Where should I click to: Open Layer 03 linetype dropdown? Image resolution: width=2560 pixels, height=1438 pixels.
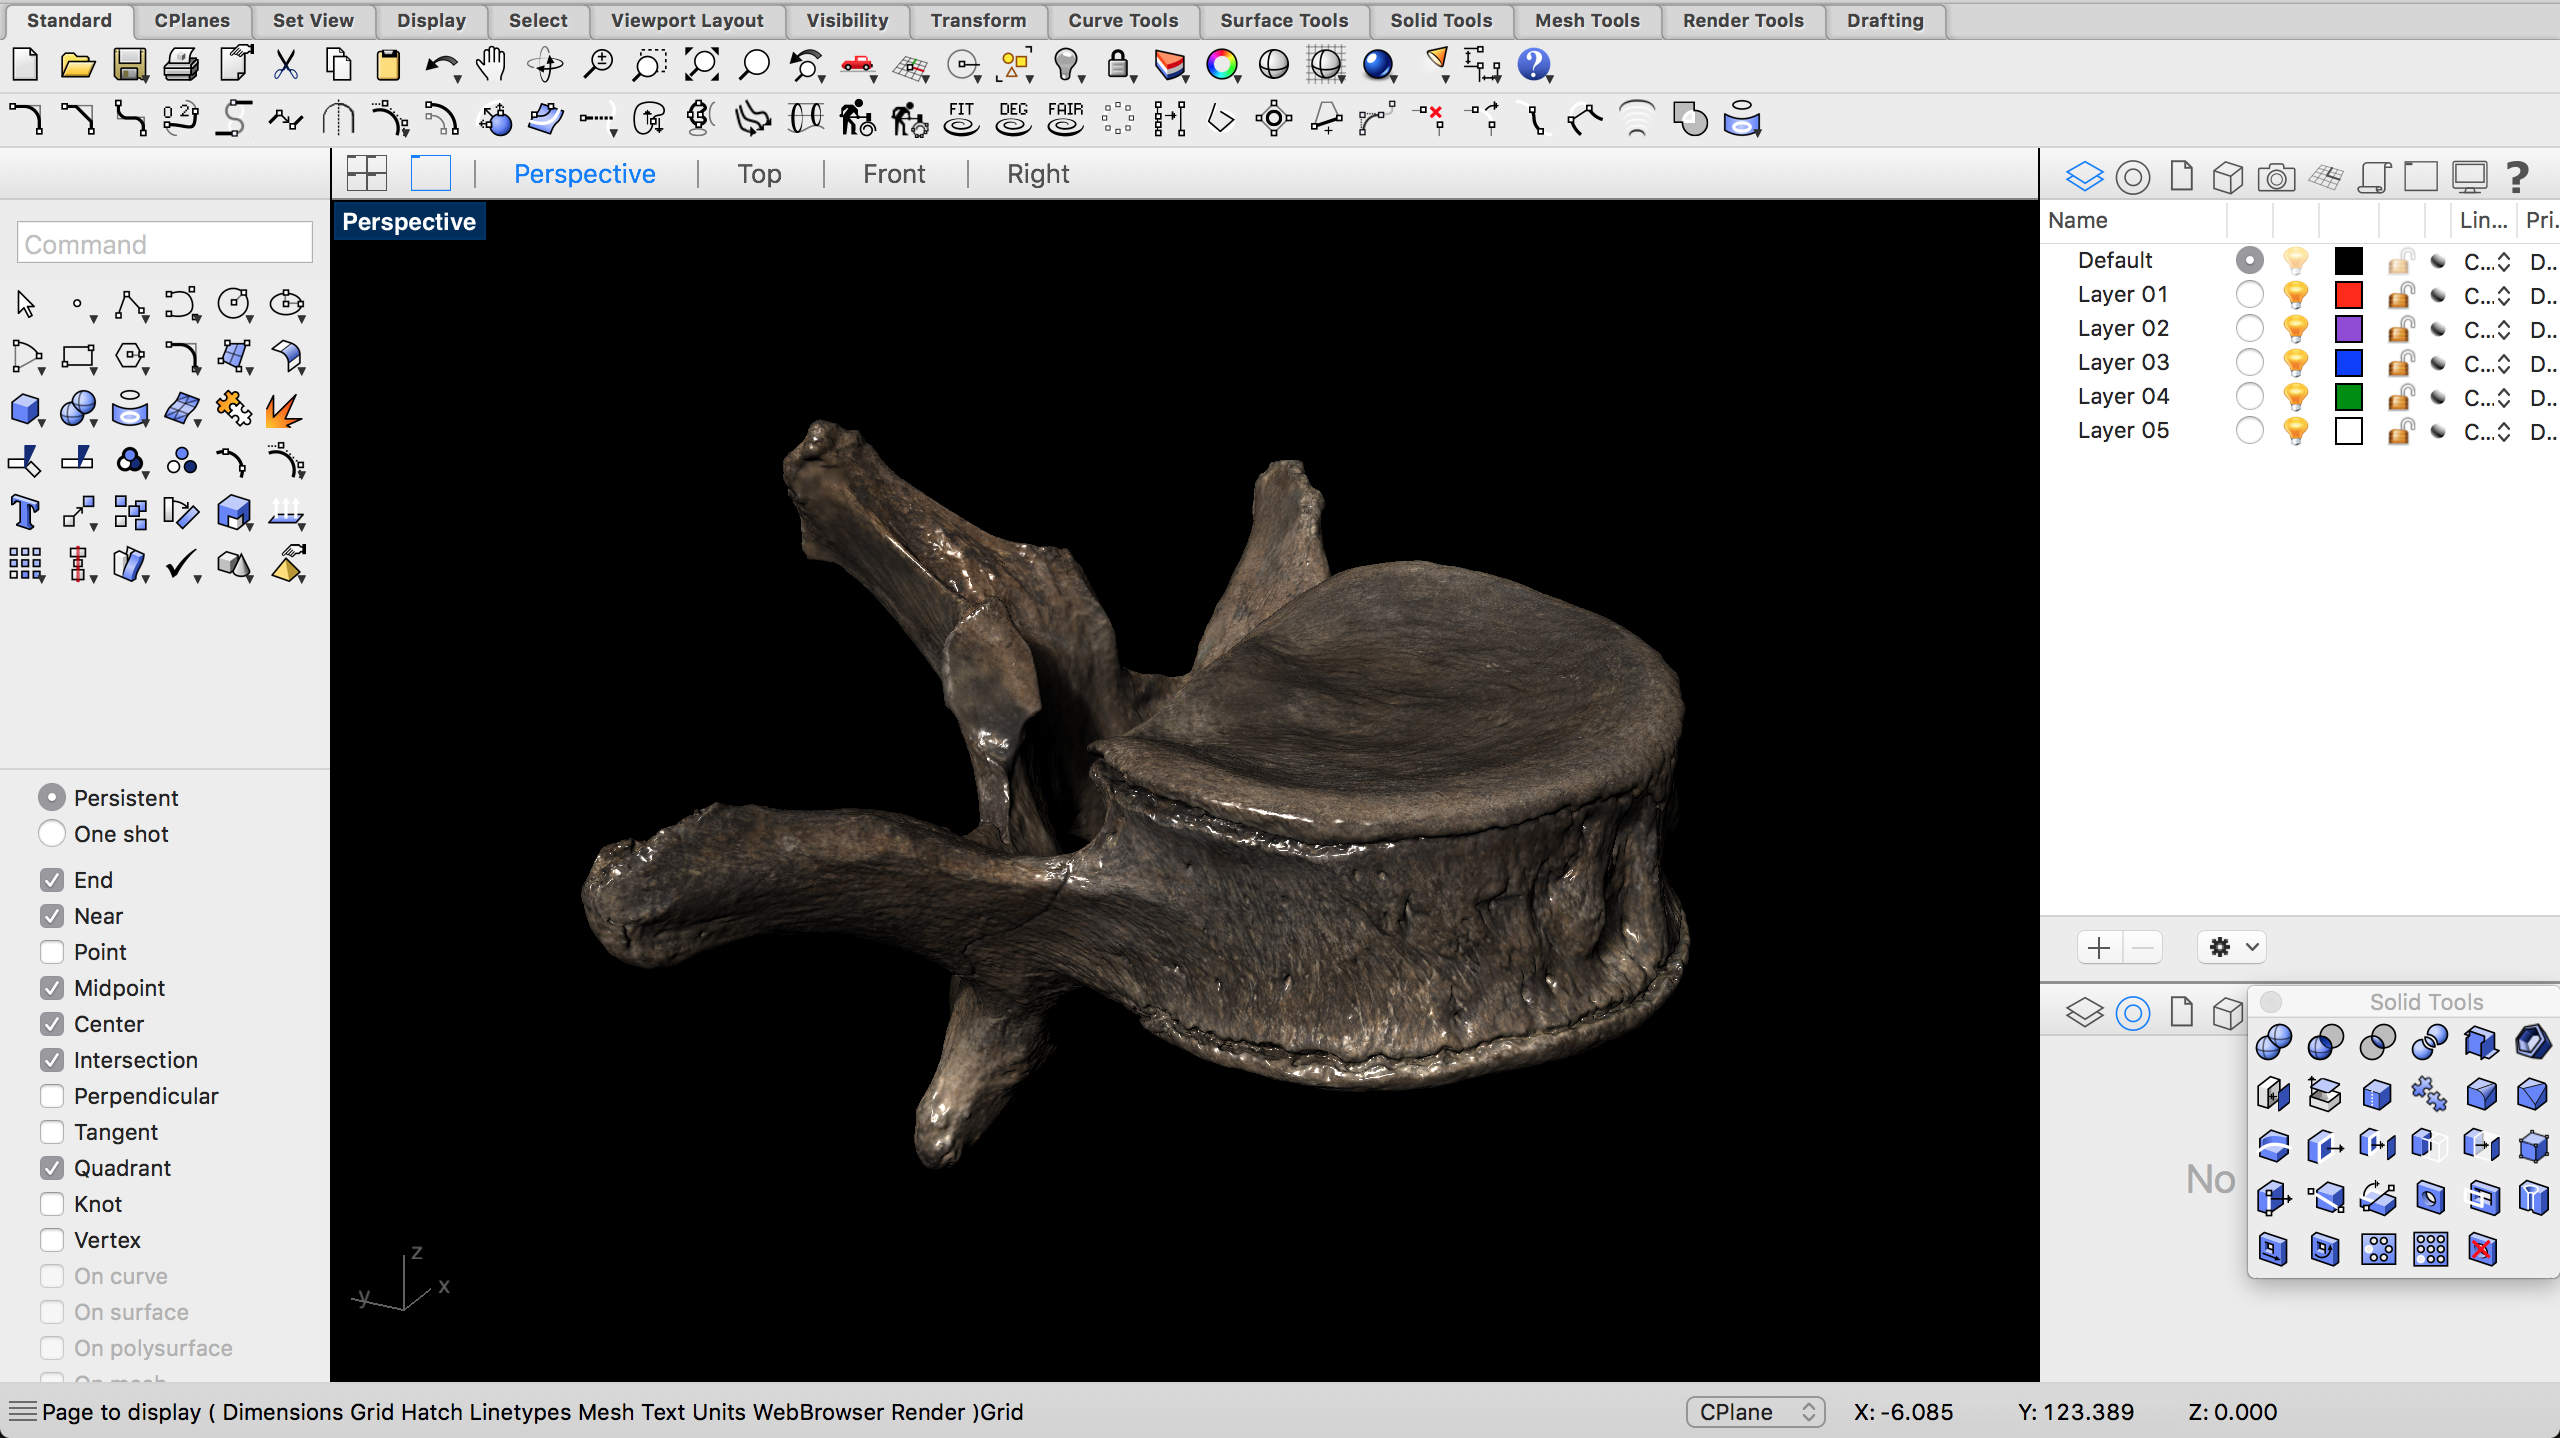[x=2487, y=364]
